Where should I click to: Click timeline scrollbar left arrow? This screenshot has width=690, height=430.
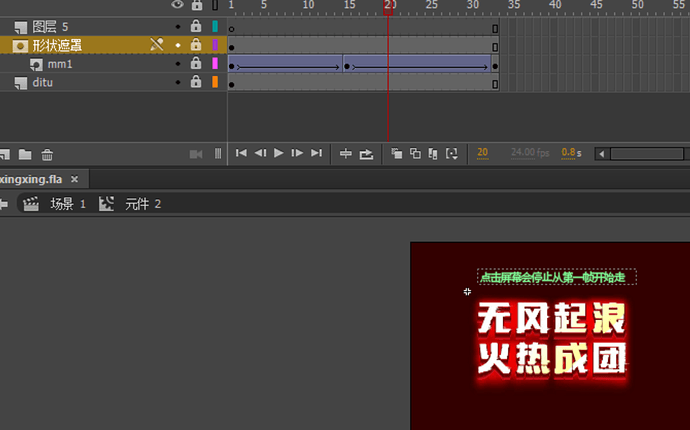coord(602,154)
